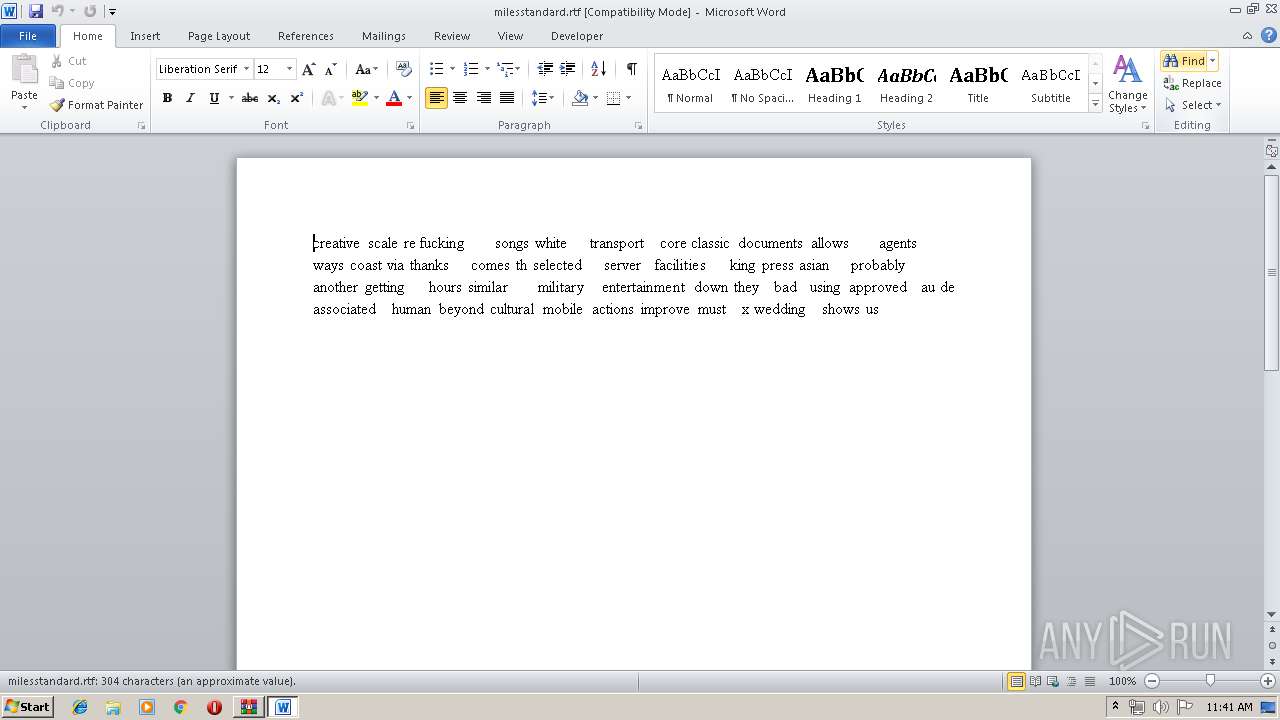The image size is (1280, 720).
Task: Open the Paragraph dialog launcher
Action: [639, 126]
